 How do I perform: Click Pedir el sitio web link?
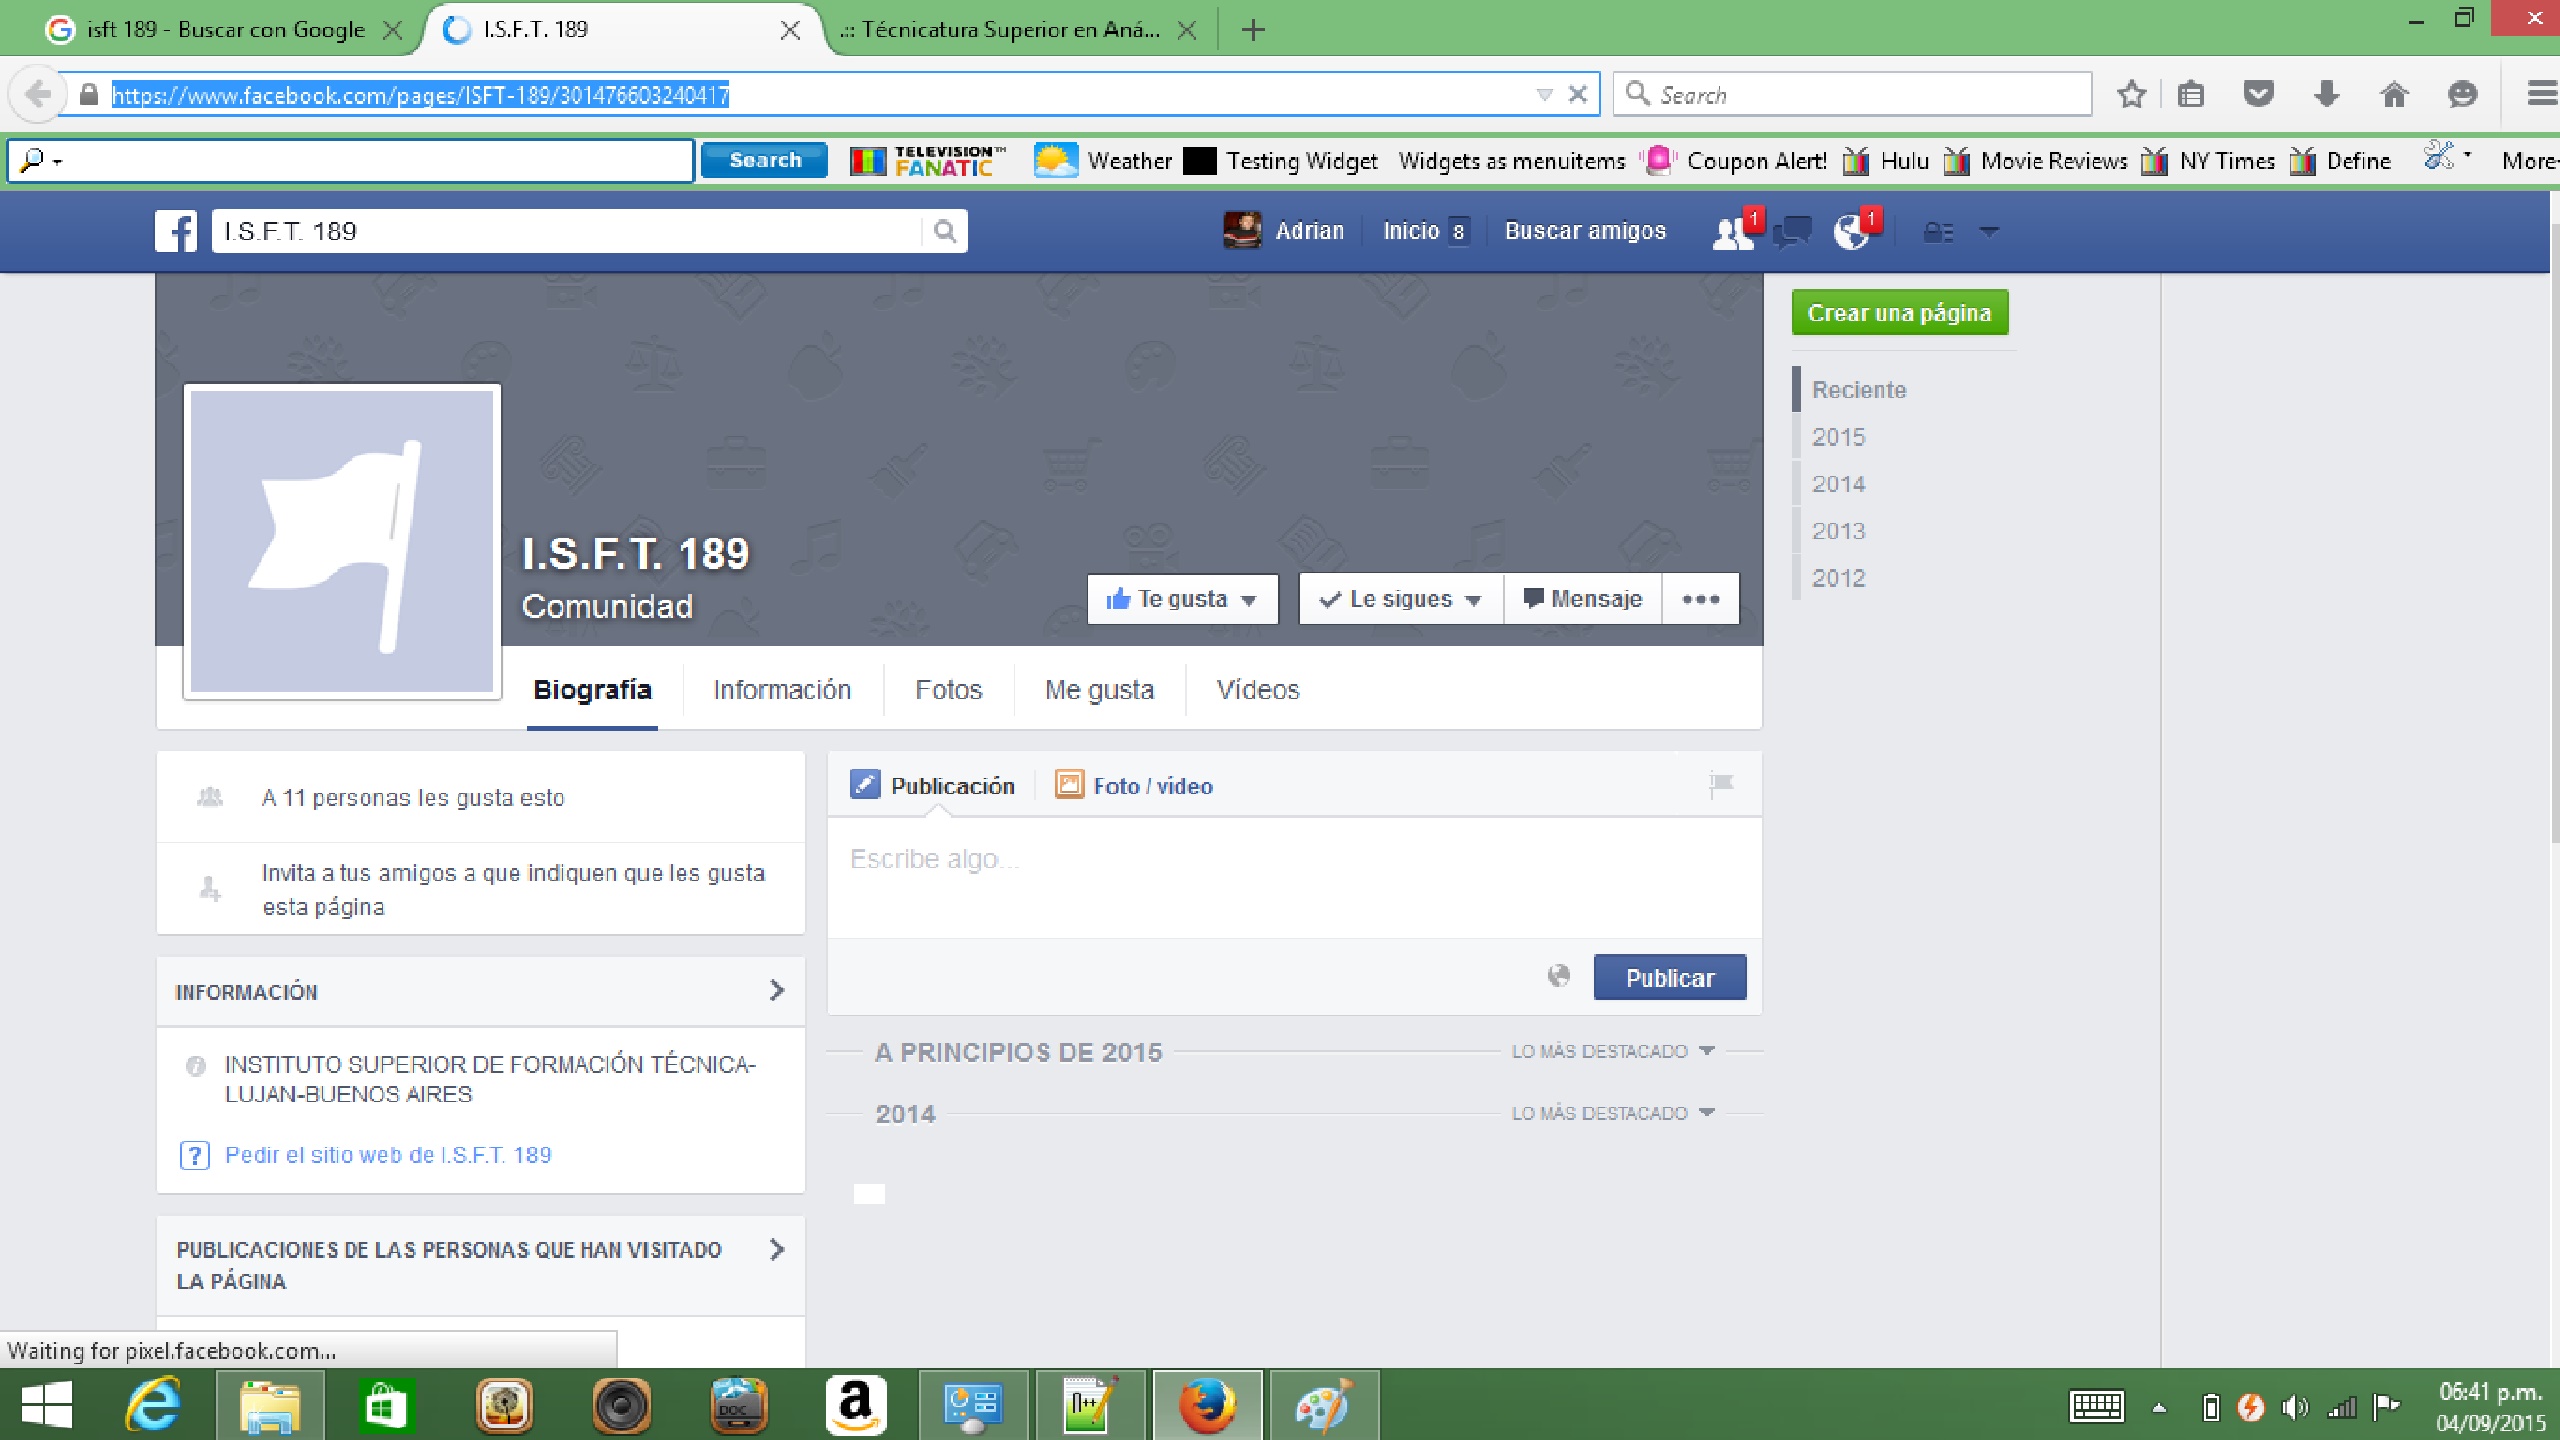pos(388,1155)
